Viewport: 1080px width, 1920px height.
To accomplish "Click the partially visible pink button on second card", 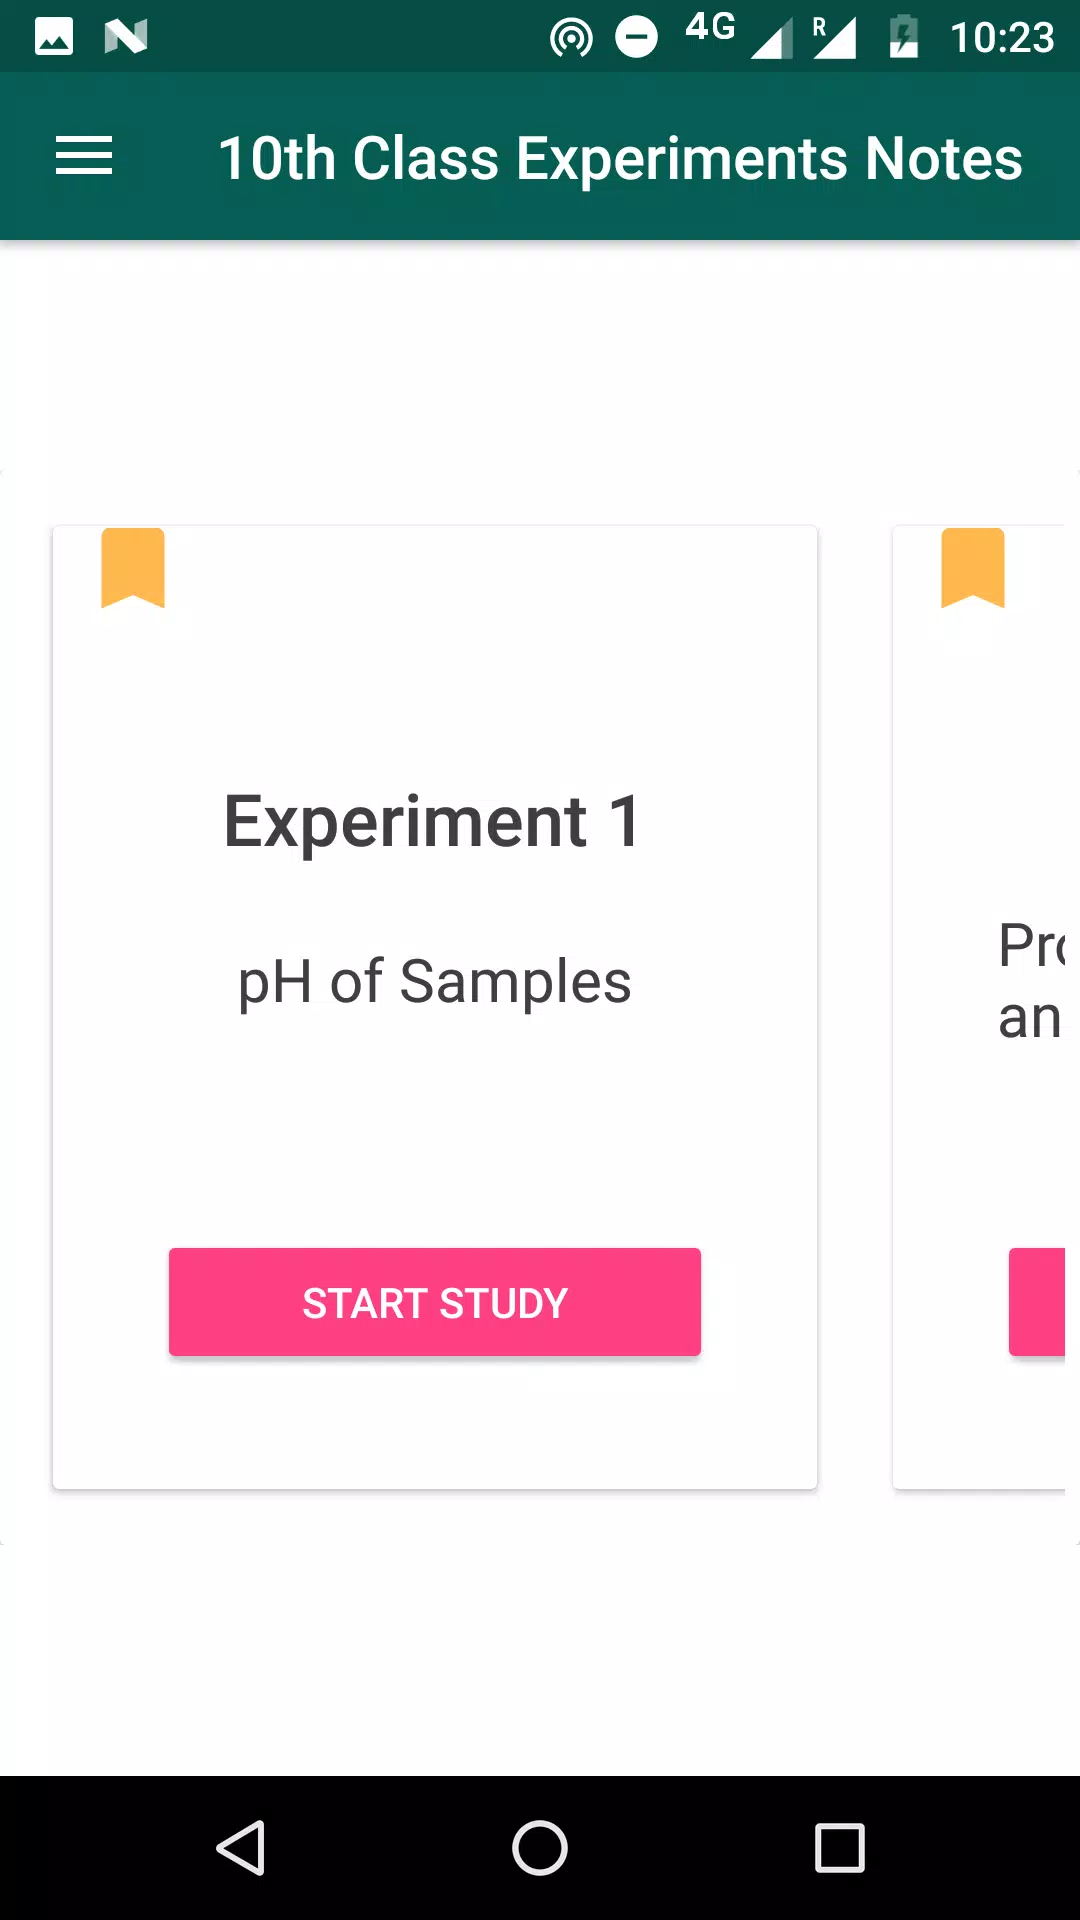I will 1037,1302.
